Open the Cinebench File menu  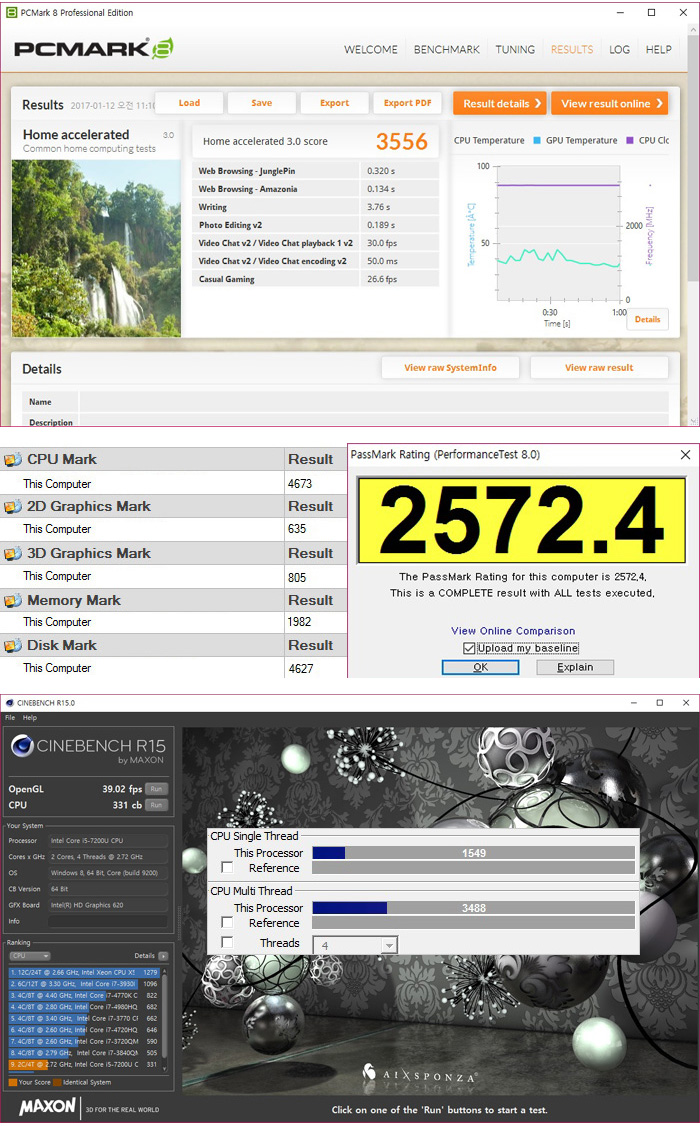(x=10, y=718)
